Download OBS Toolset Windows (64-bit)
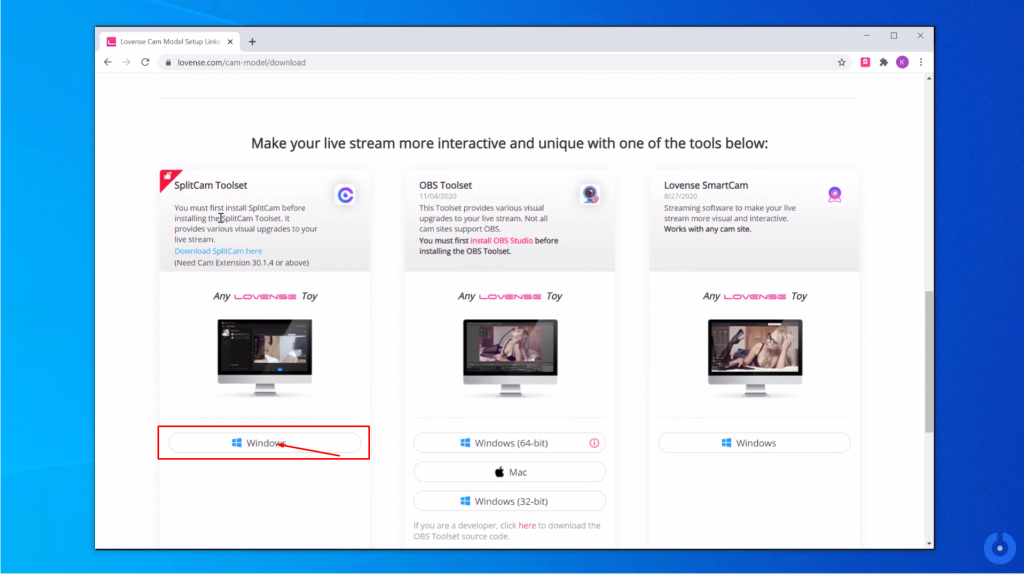1024x575 pixels. click(x=509, y=443)
